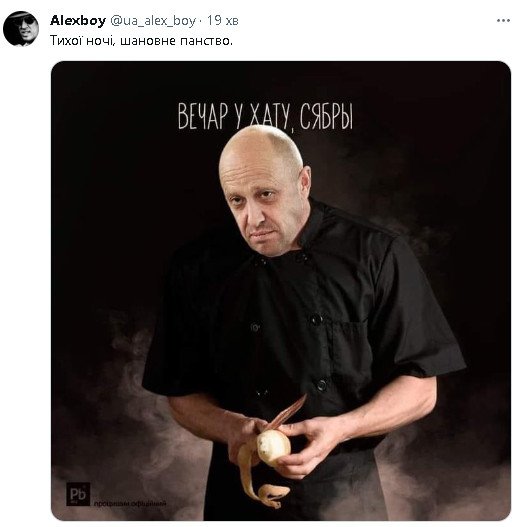Viewport: 517px width, 527px height.
Task: Open Alexboy's profile via the display name
Action: click(x=78, y=21)
